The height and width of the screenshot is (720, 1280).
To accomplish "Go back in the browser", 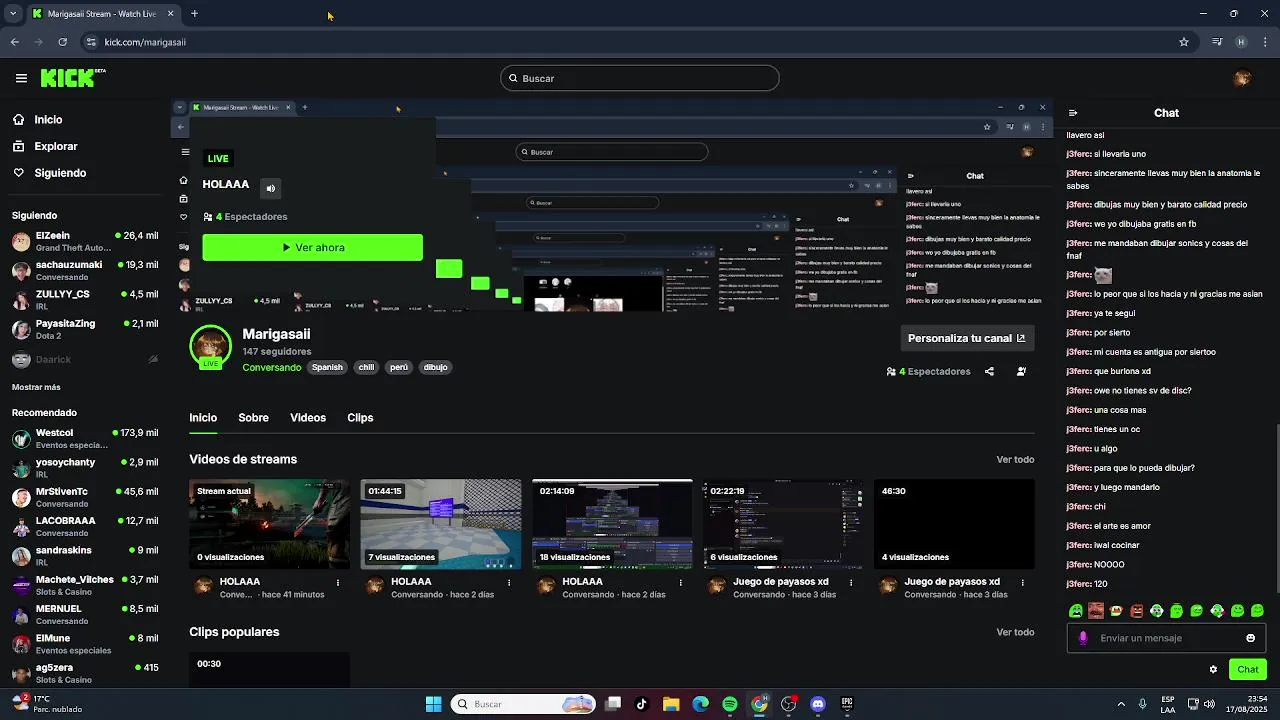I will click(15, 42).
